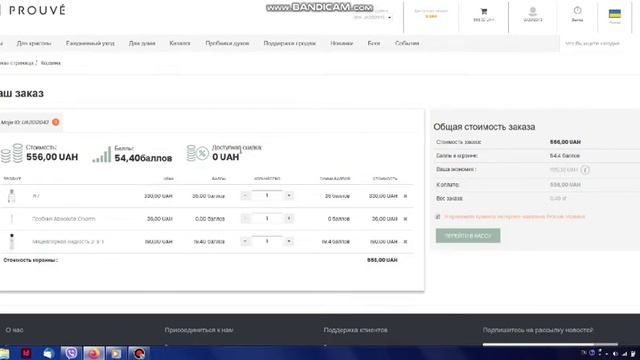This screenshot has height=360, width=640.
Task: Increase quantity of Мицеллярная жидкость
Action: (289, 242)
